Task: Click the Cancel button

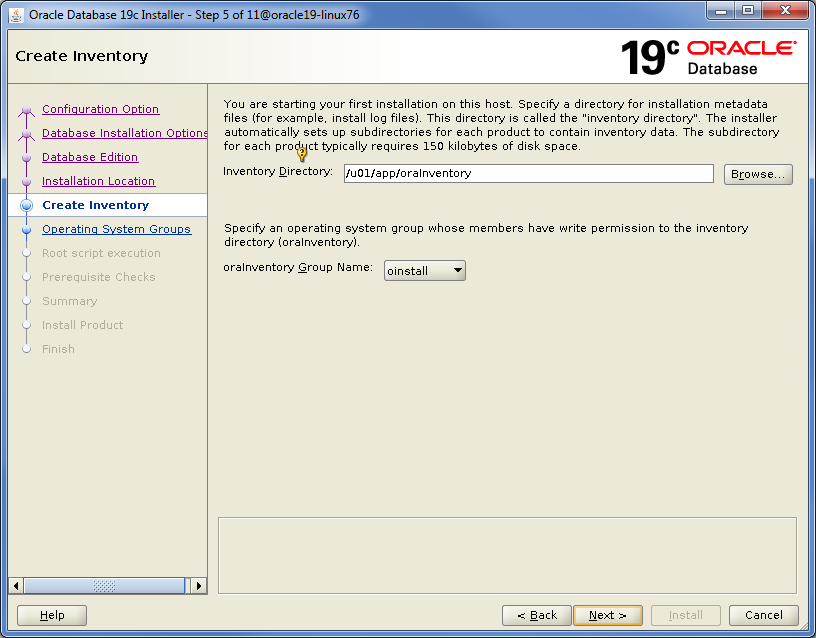Action: pyautogui.click(x=763, y=615)
